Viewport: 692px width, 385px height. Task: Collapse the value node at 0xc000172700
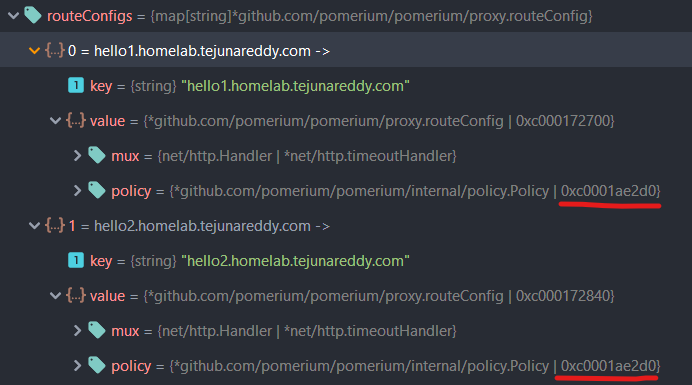coord(55,121)
